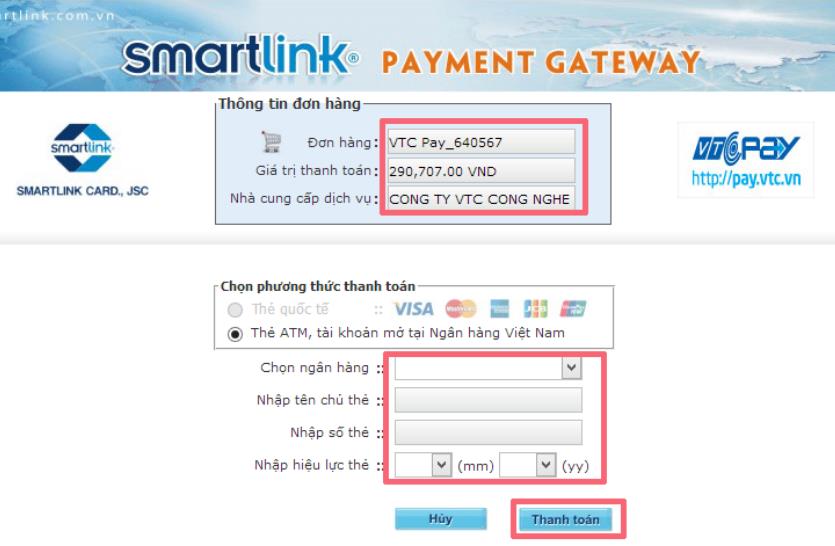Image resolution: width=835 pixels, height=546 pixels.
Task: Focus the Nhập số thẻ field
Action: point(488,433)
